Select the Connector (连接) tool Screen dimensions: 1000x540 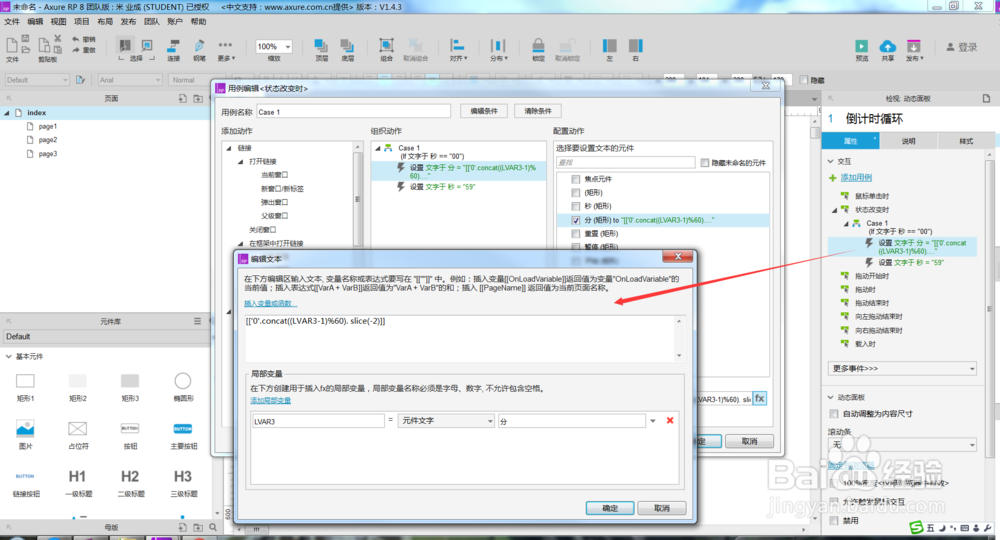pos(173,46)
